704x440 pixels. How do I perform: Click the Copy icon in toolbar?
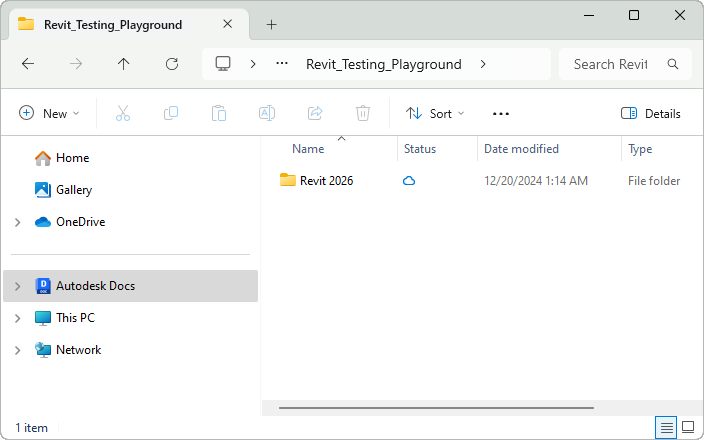coord(171,113)
